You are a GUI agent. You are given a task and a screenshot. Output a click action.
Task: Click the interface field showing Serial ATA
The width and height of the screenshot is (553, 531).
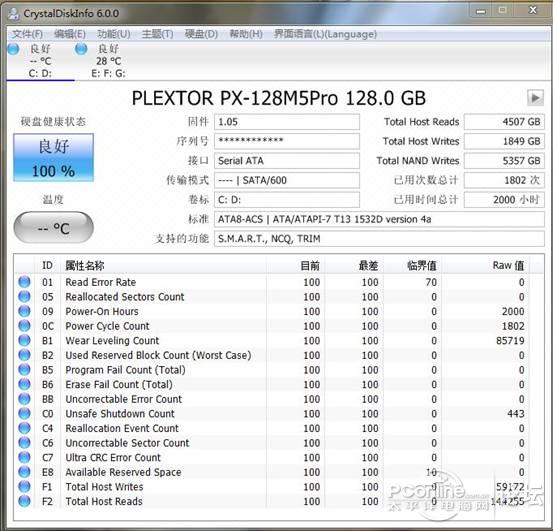pos(287,161)
